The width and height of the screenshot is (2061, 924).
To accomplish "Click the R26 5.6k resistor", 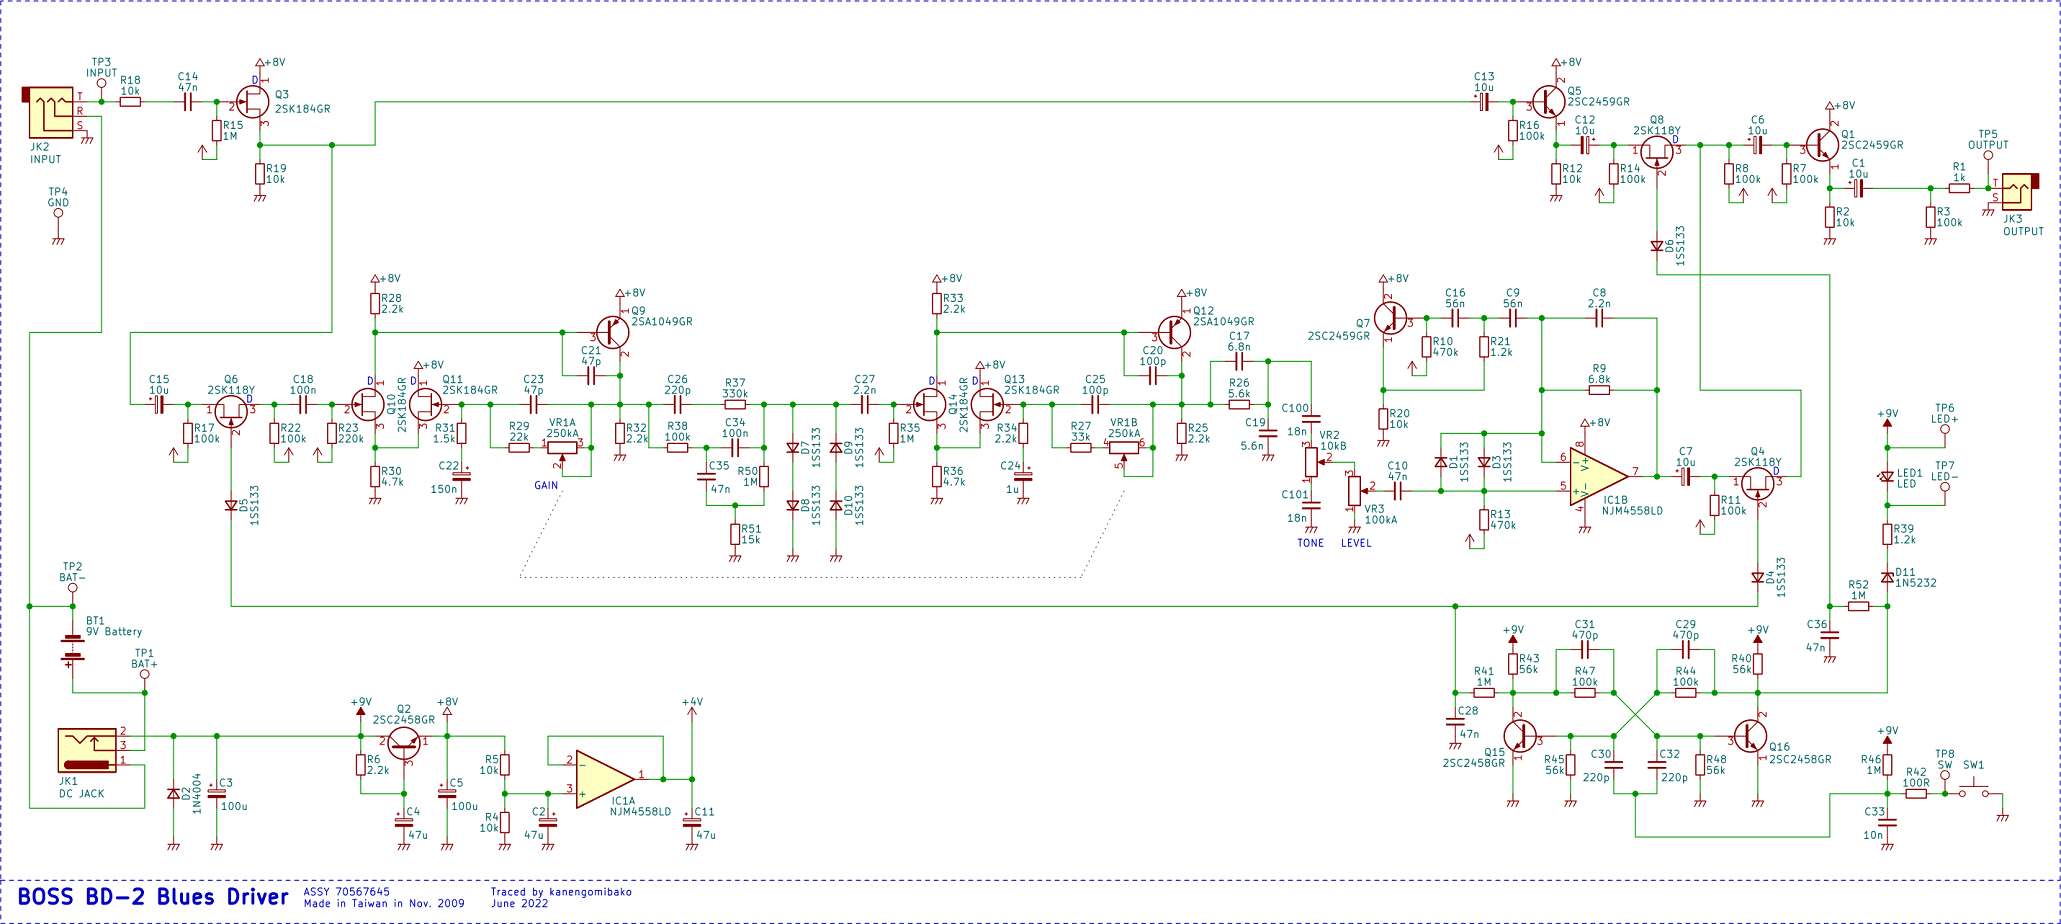I will click(x=1239, y=404).
